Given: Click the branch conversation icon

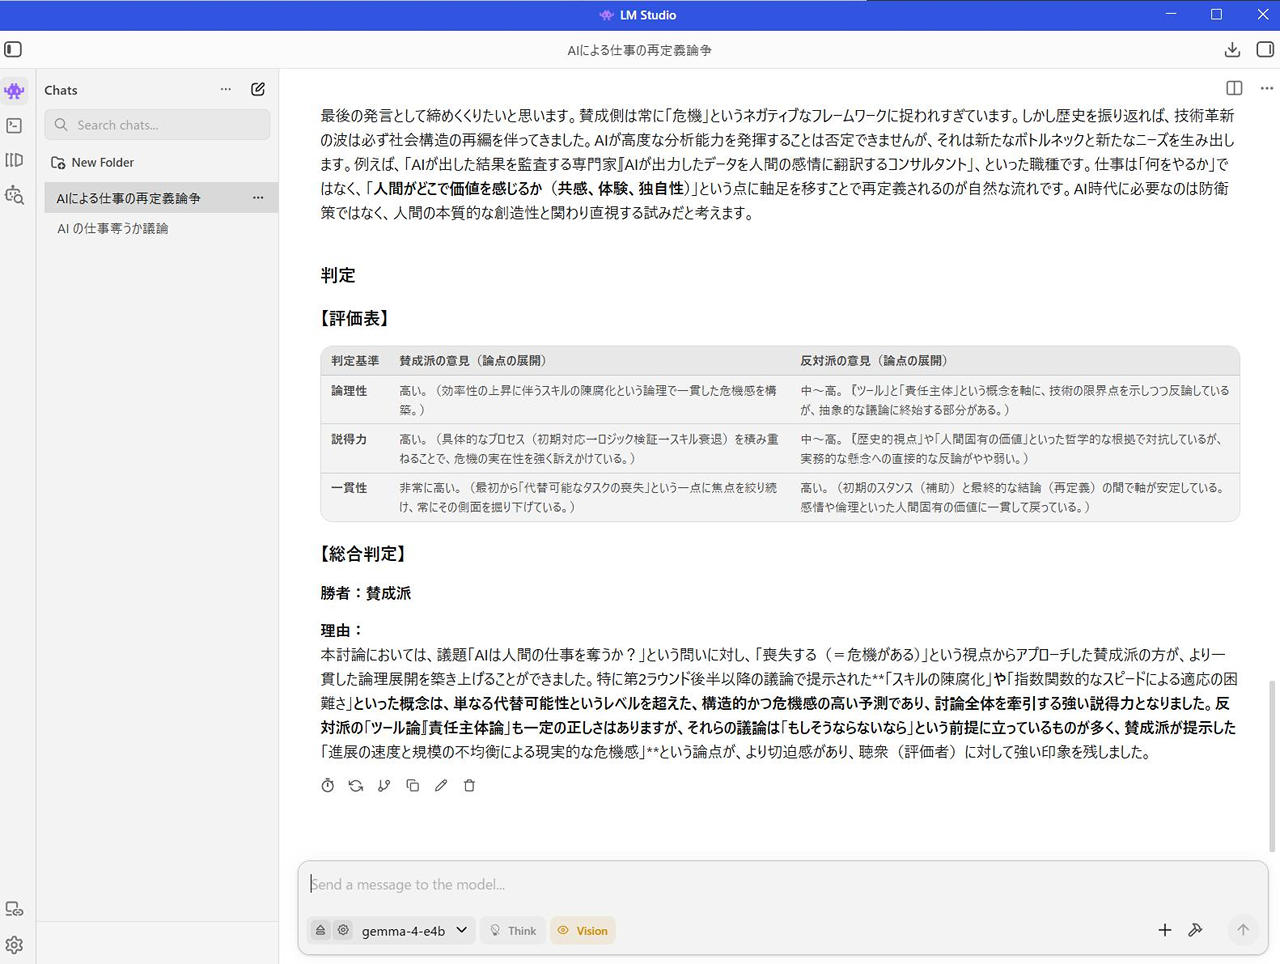Looking at the screenshot, I should (384, 786).
